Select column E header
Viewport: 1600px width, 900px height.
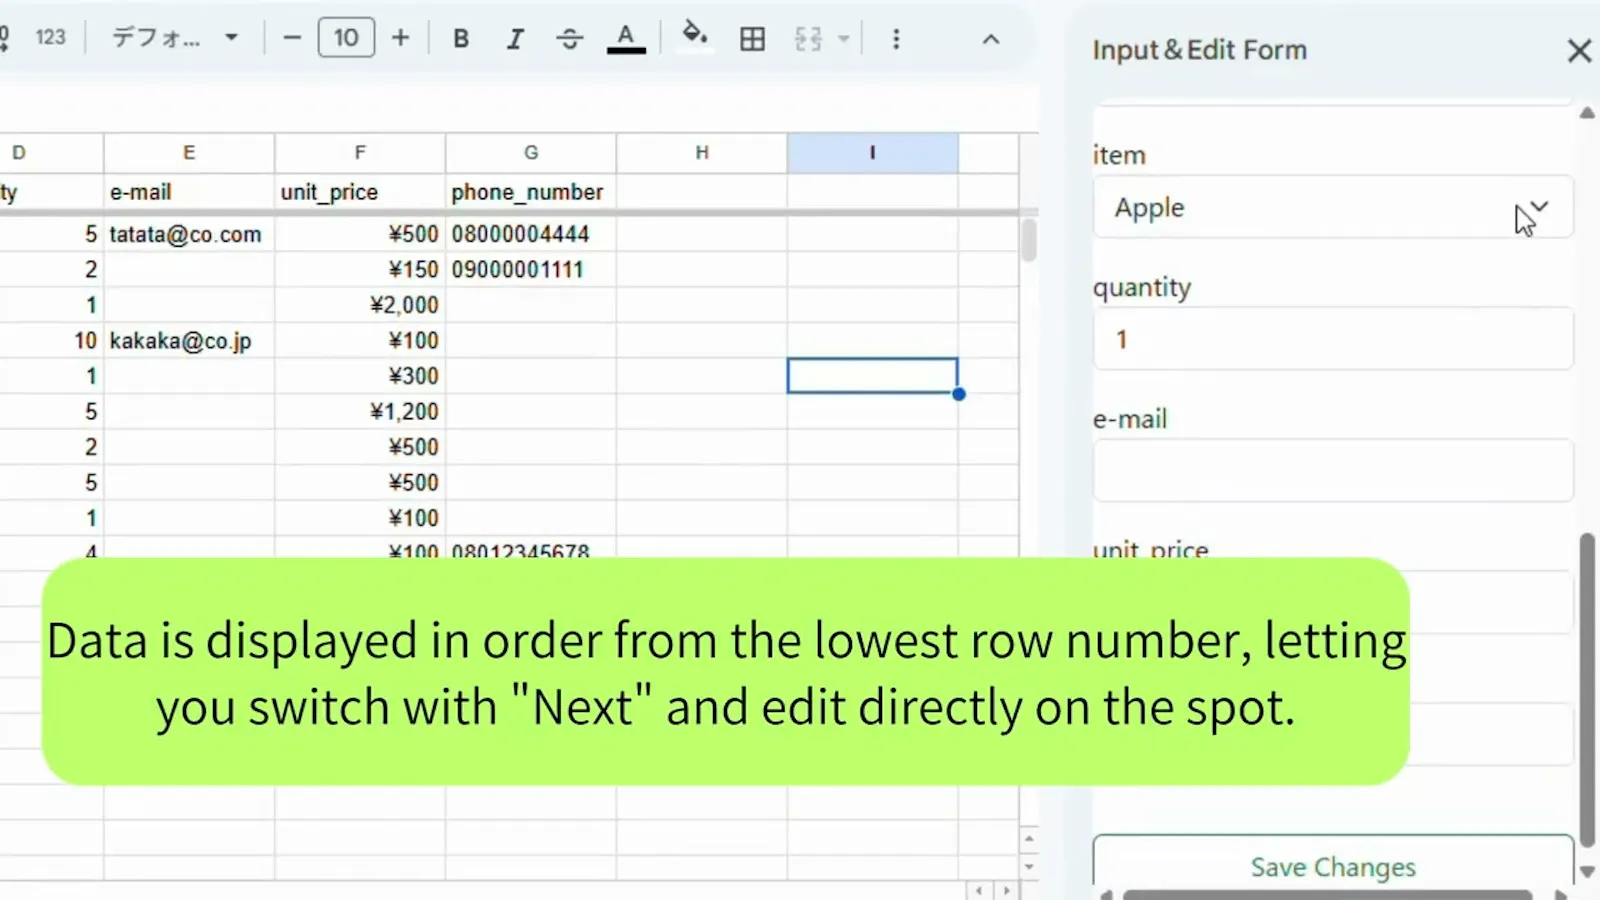pos(189,152)
